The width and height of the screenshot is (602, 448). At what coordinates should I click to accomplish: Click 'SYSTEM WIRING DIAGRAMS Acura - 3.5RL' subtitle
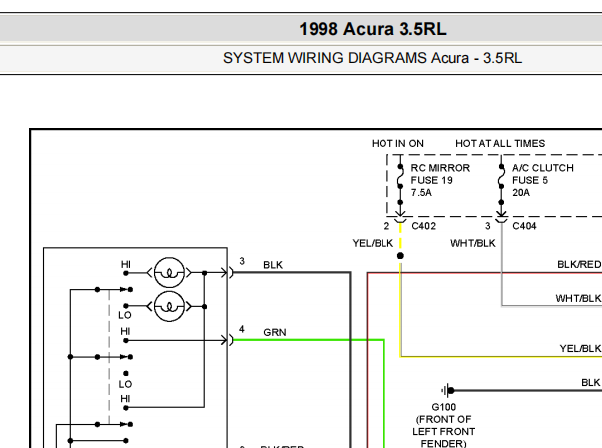pos(372,58)
